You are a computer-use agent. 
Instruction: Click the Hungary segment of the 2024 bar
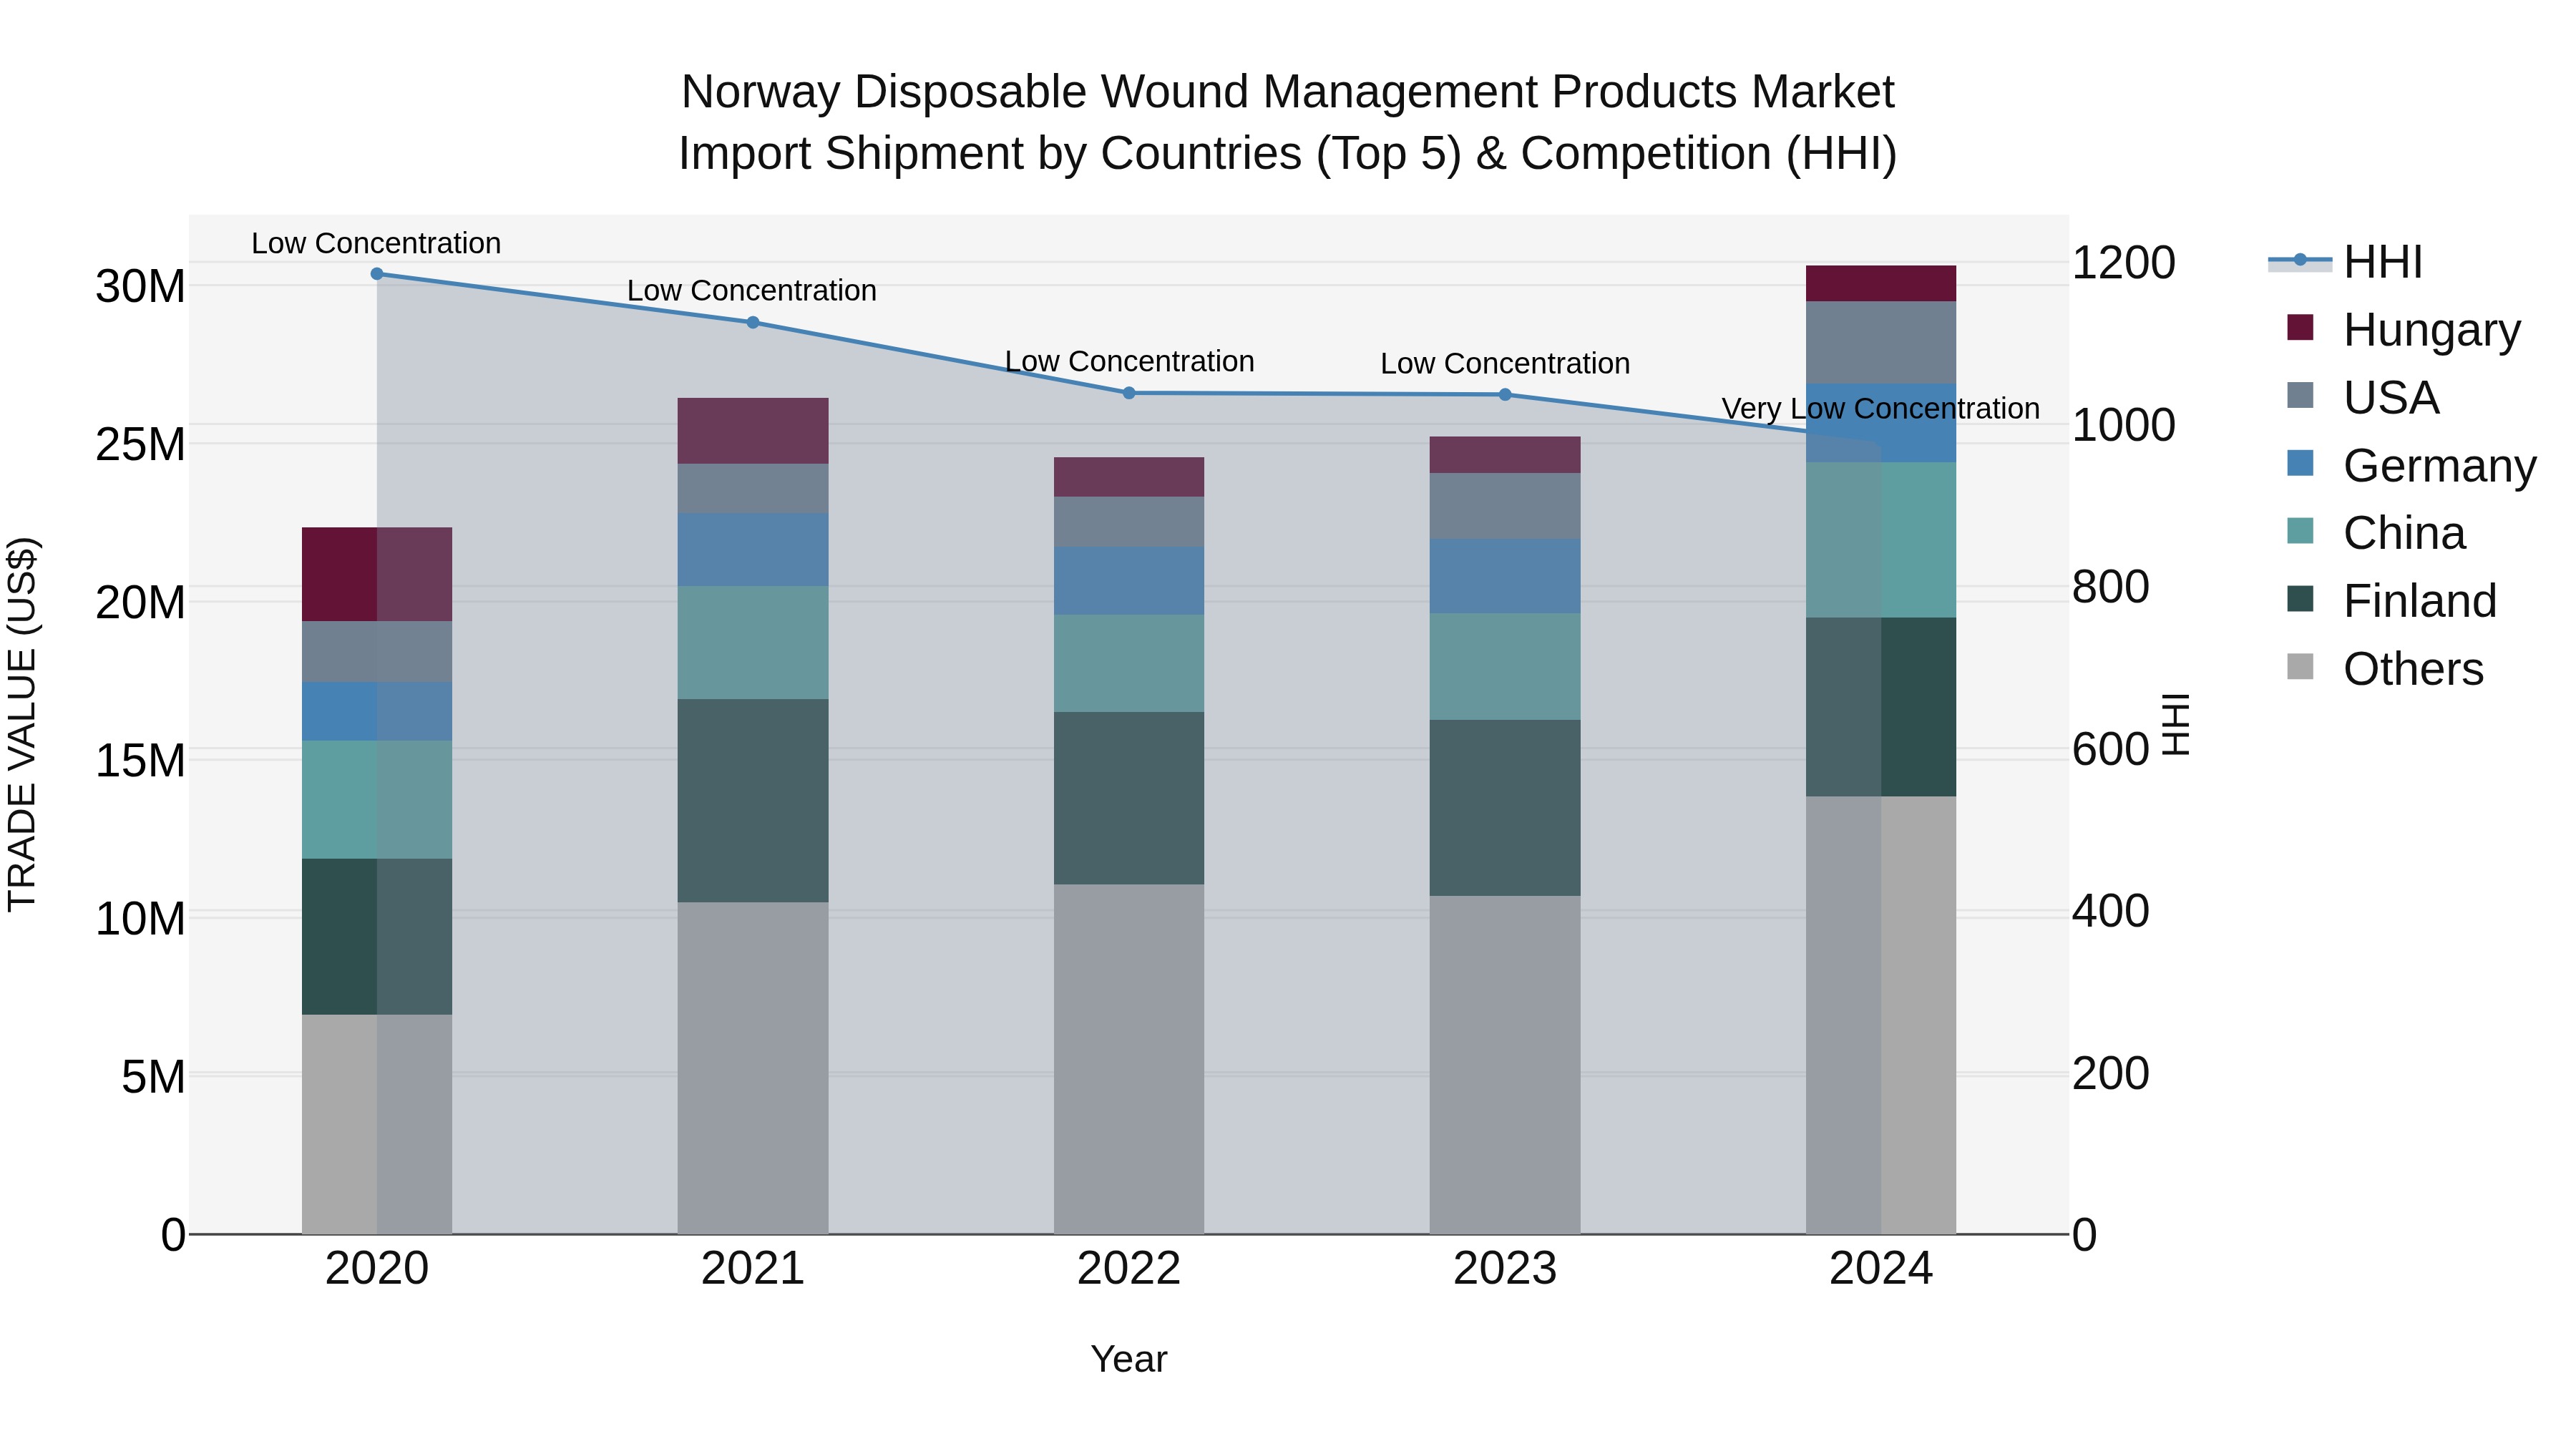point(1881,284)
